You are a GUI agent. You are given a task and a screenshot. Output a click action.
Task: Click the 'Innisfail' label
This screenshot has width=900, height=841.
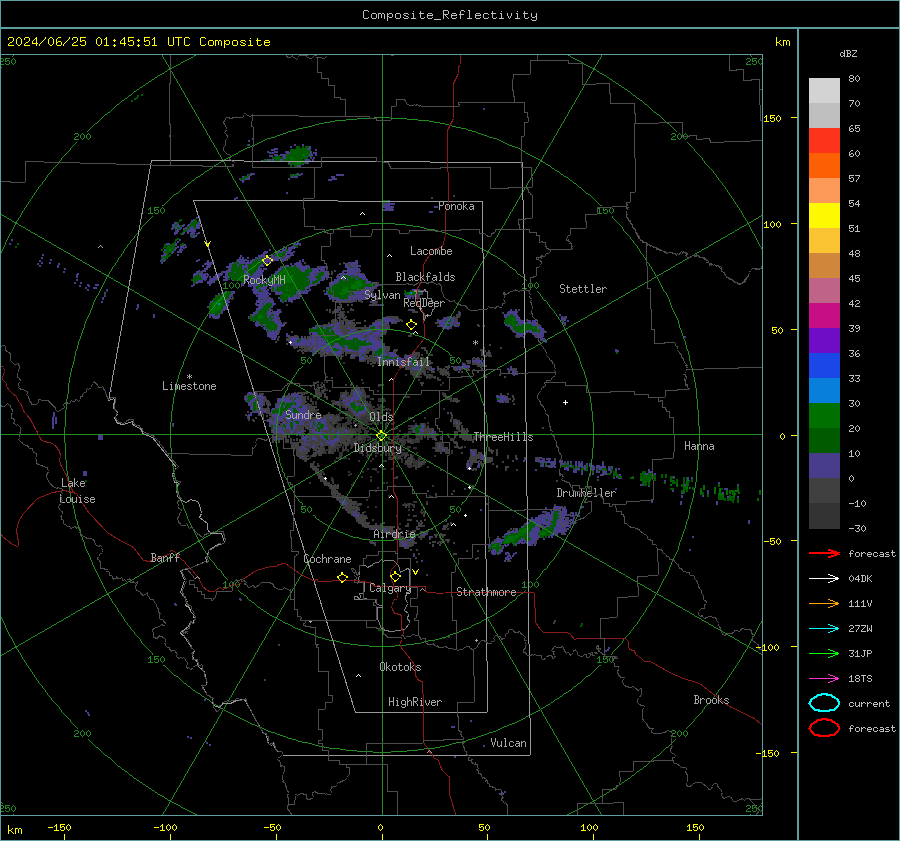pos(403,362)
